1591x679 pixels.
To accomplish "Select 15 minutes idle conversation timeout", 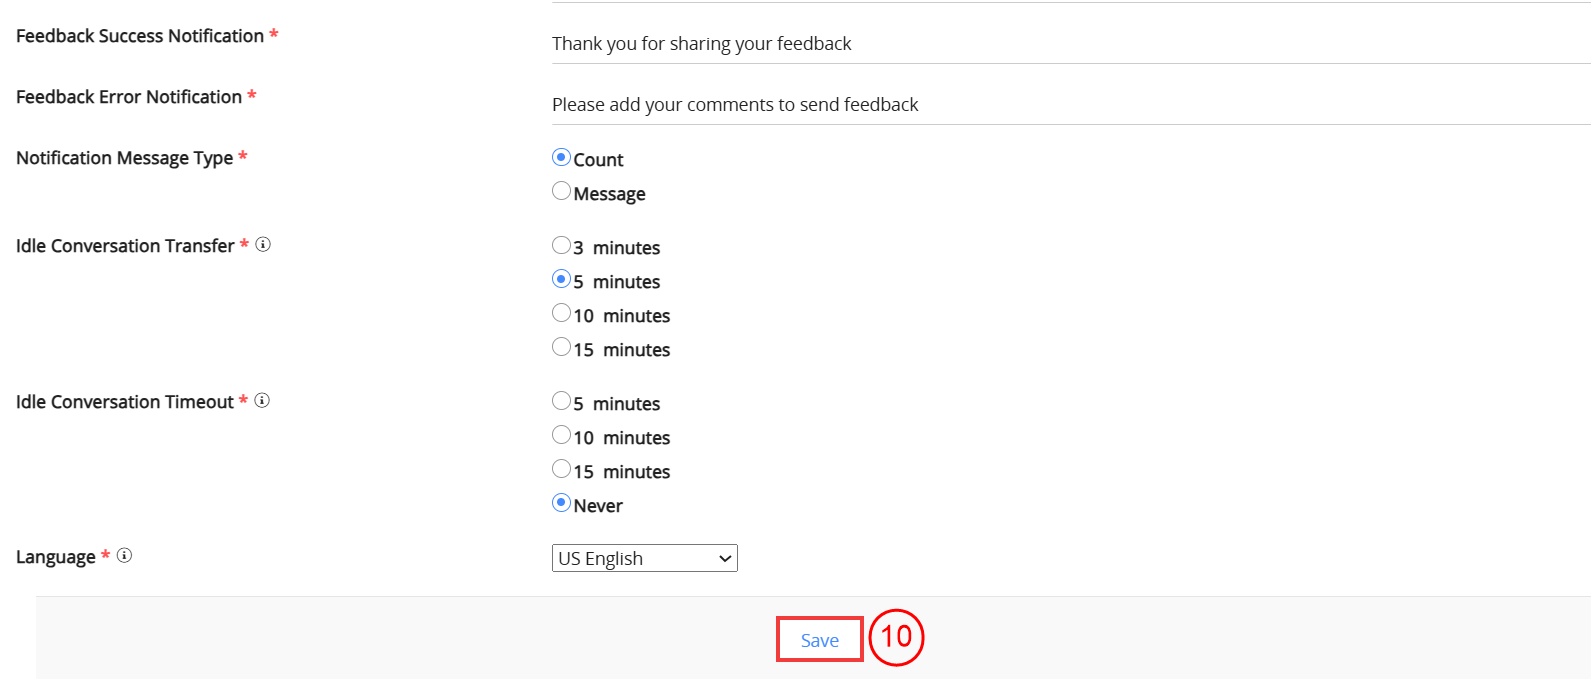I will (562, 469).
